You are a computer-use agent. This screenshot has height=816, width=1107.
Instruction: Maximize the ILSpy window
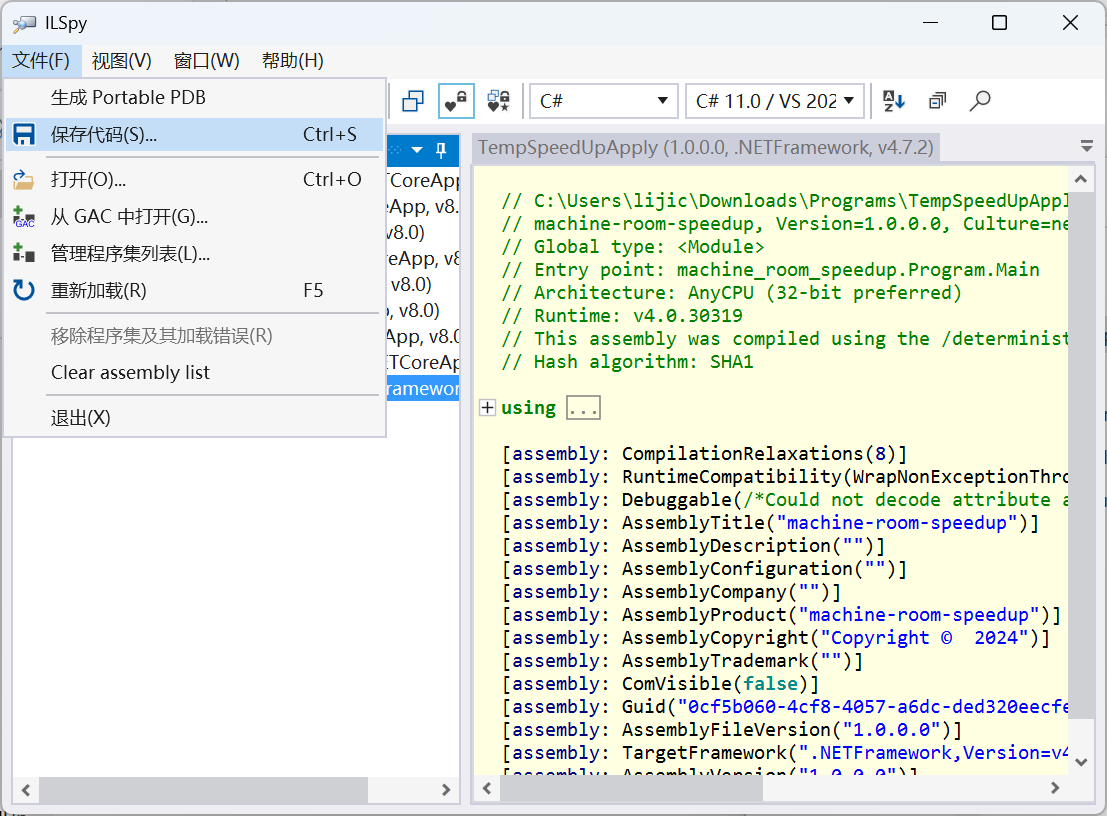point(1000,23)
